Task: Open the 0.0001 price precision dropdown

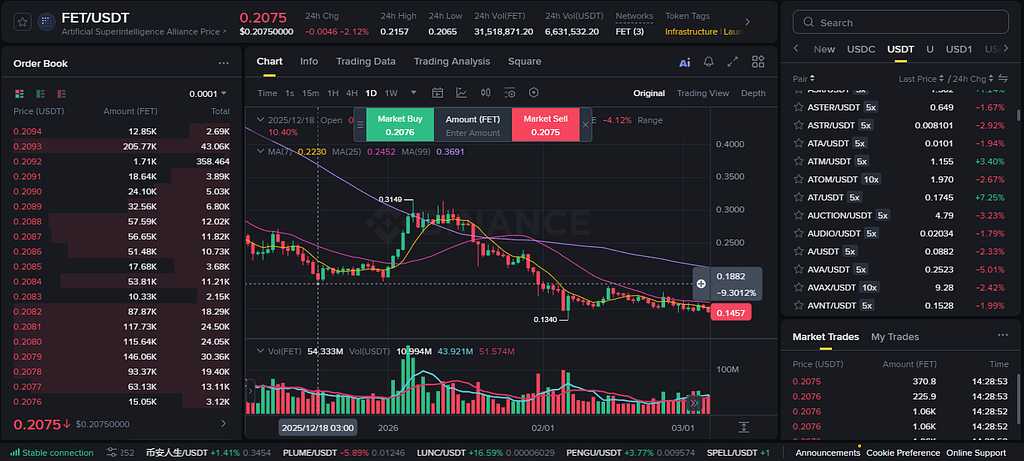Action: click(208, 93)
